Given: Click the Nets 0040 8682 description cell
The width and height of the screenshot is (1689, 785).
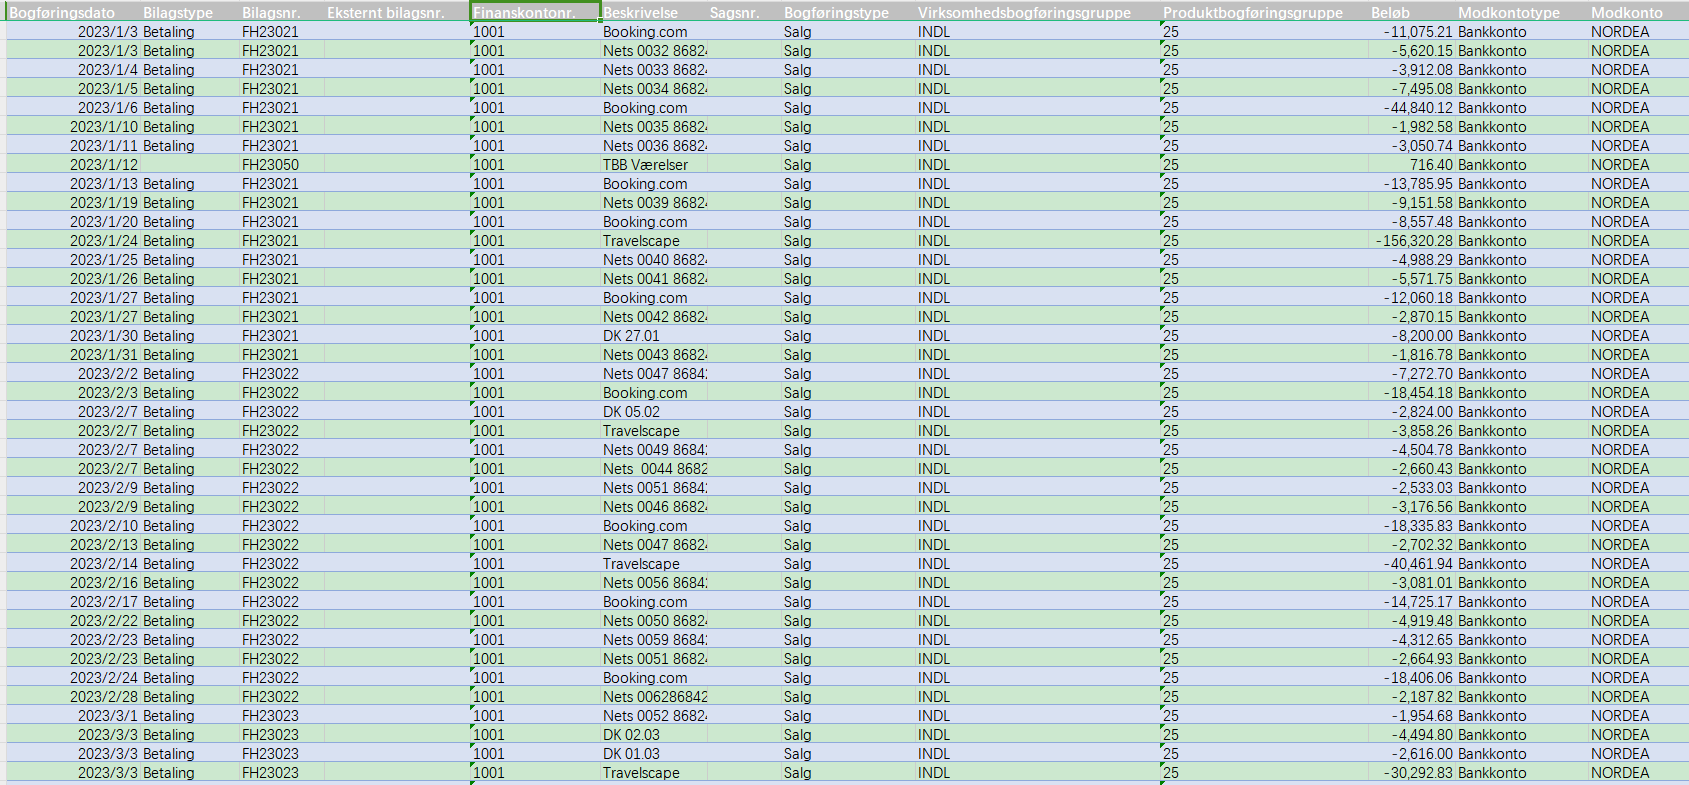Looking at the screenshot, I should tap(654, 260).
